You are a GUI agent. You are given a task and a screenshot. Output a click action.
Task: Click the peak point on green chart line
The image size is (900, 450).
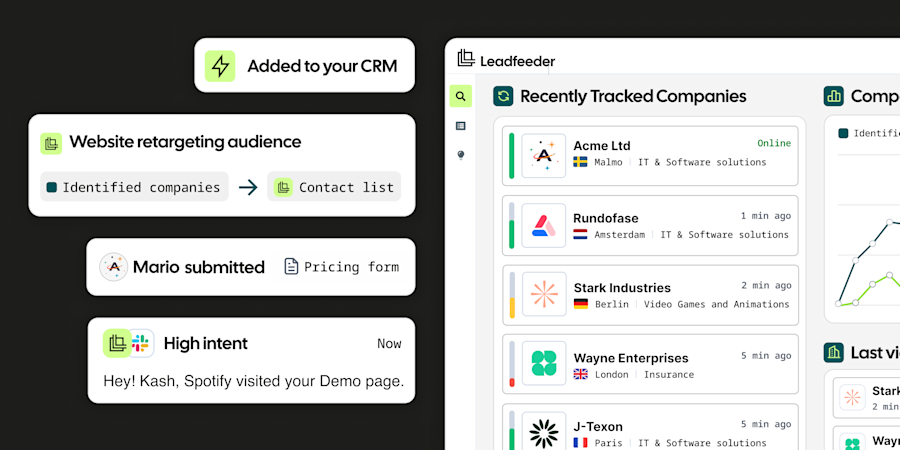(889, 276)
